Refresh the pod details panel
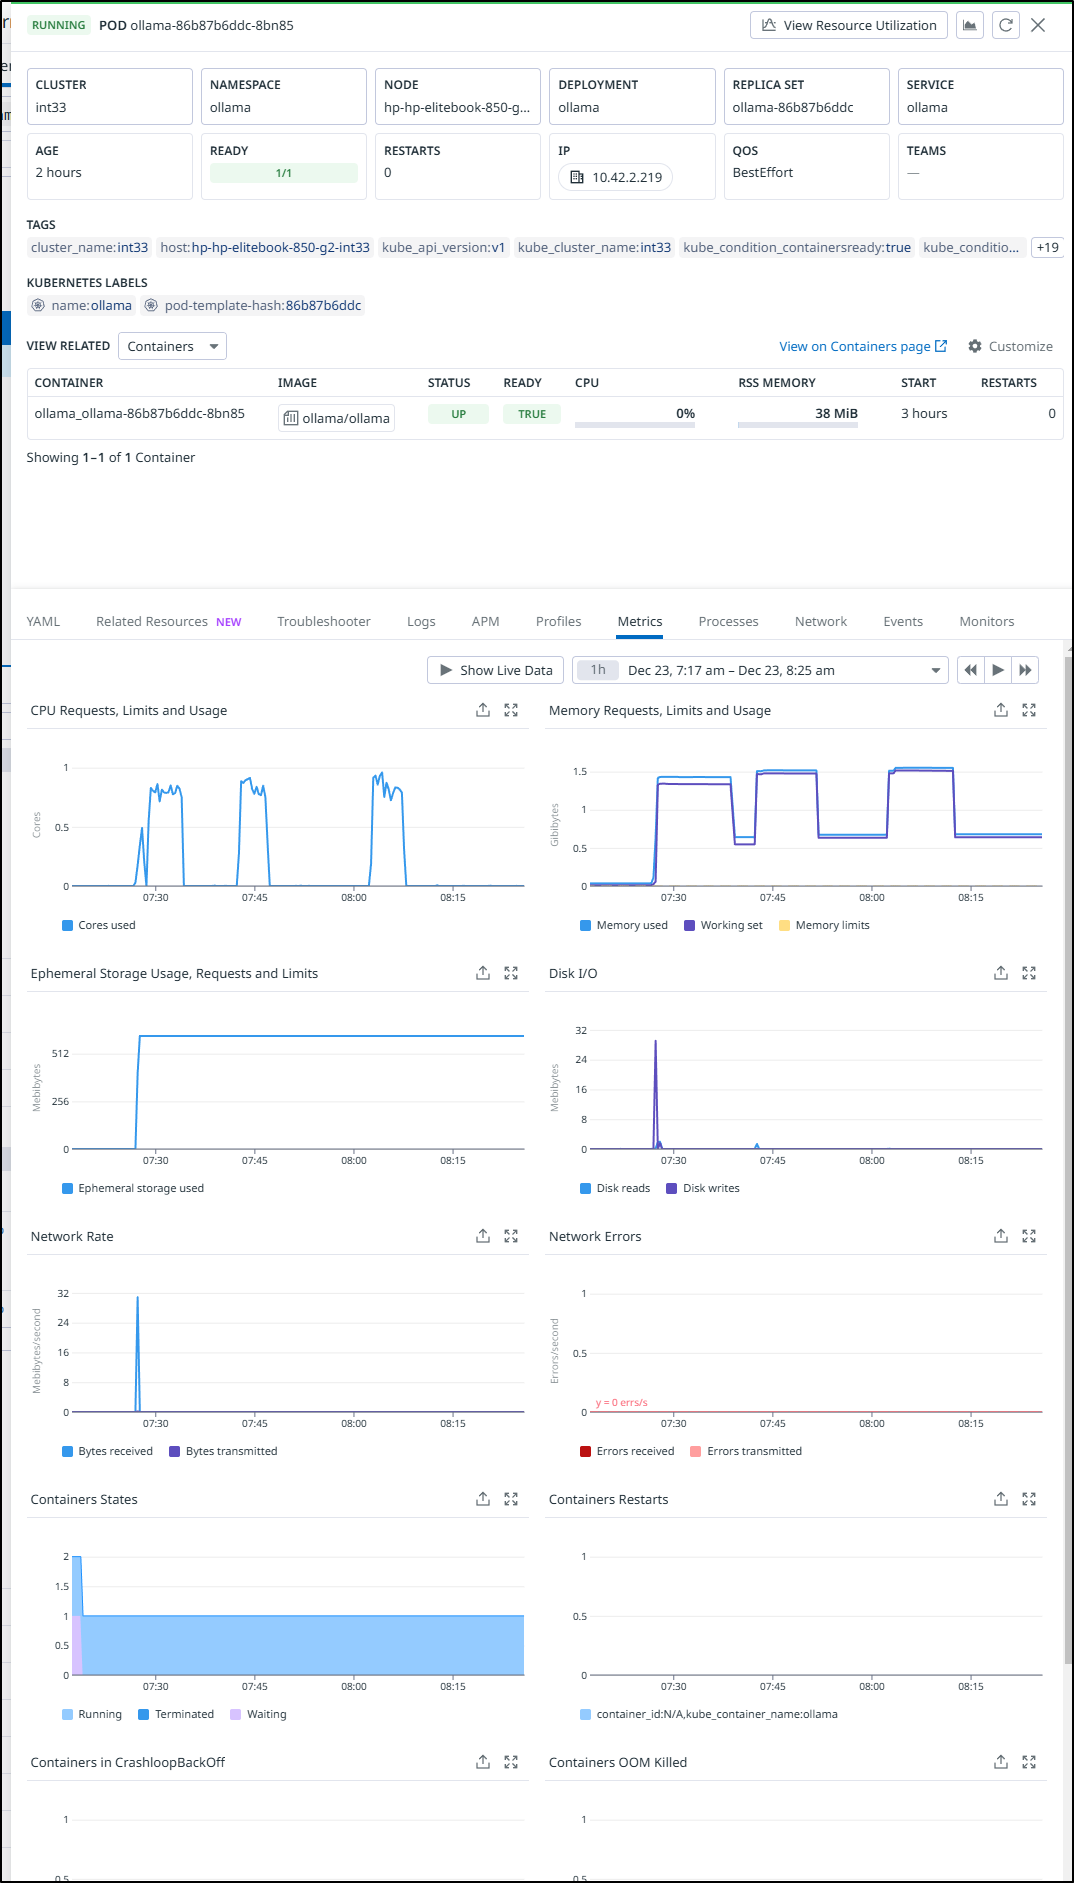 [1006, 25]
